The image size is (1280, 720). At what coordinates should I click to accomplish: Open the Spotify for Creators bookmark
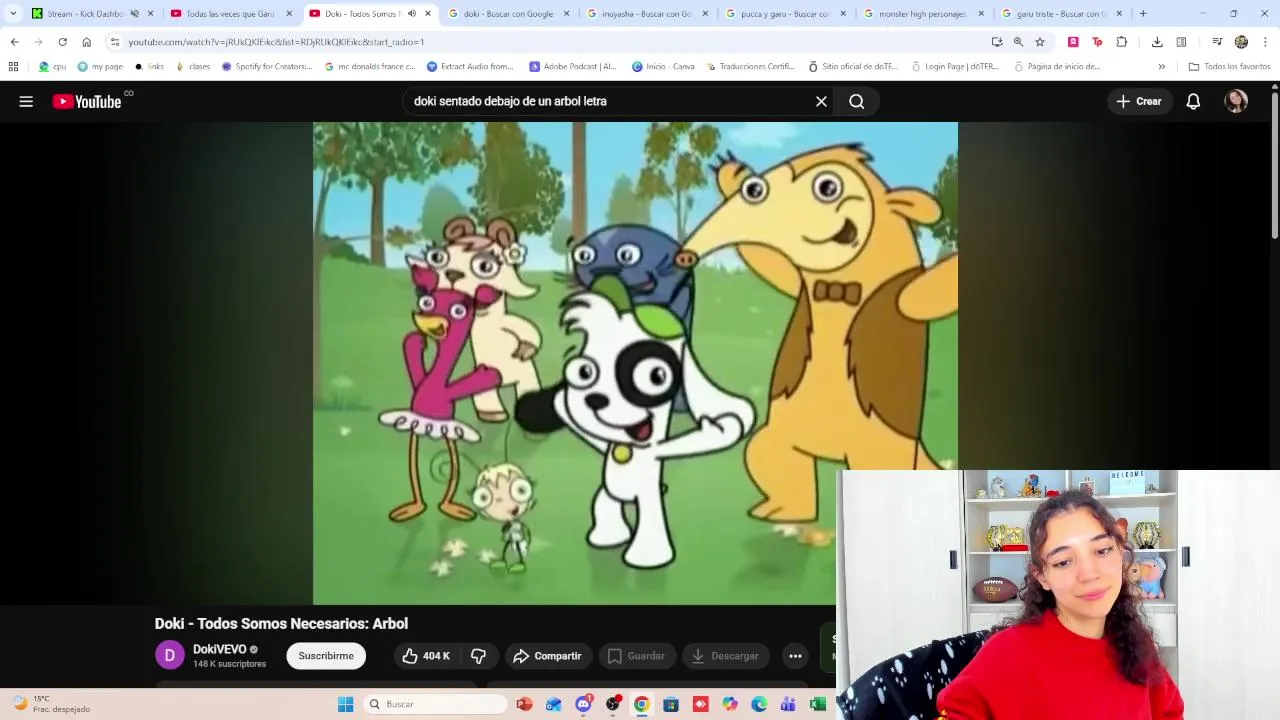267,67
